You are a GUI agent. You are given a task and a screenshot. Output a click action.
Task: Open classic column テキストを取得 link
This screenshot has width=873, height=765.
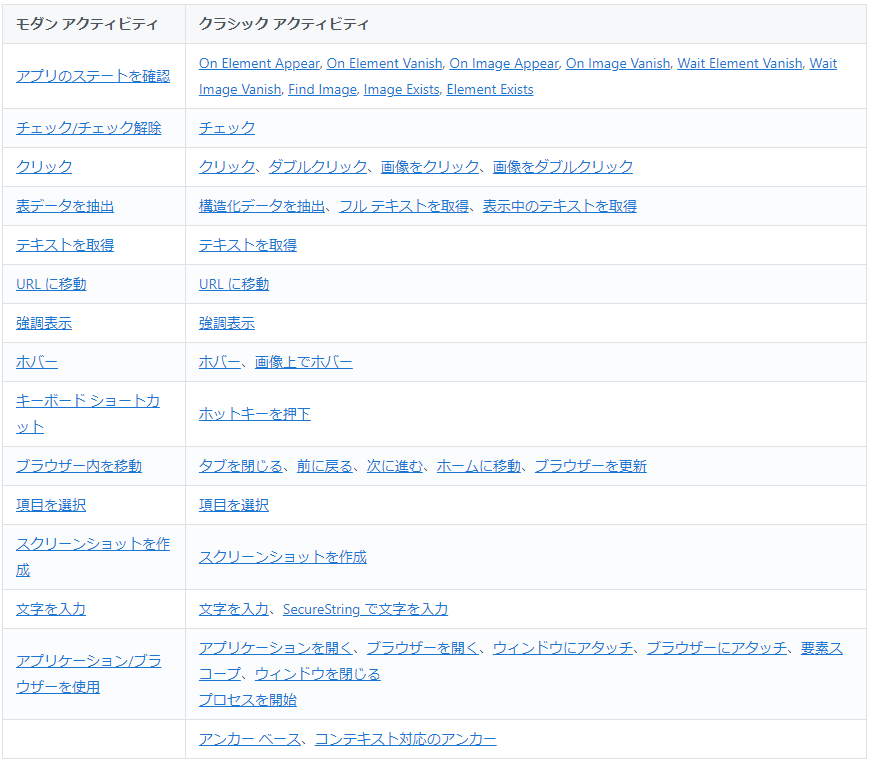click(x=248, y=245)
